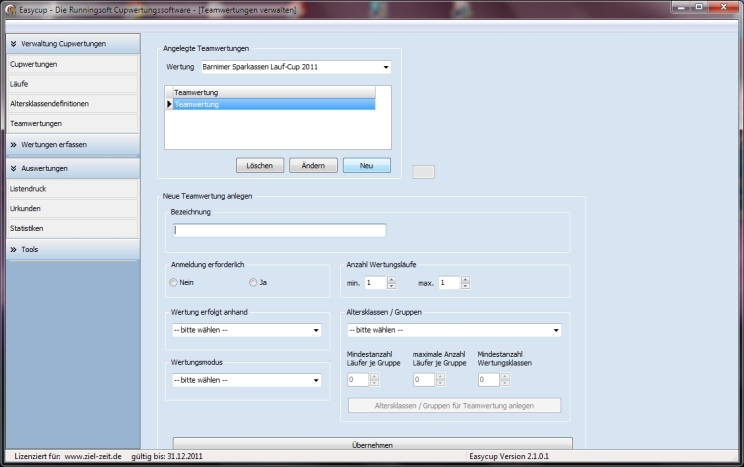
Task: Open Urkunden from the sidebar
Action: click(69, 209)
